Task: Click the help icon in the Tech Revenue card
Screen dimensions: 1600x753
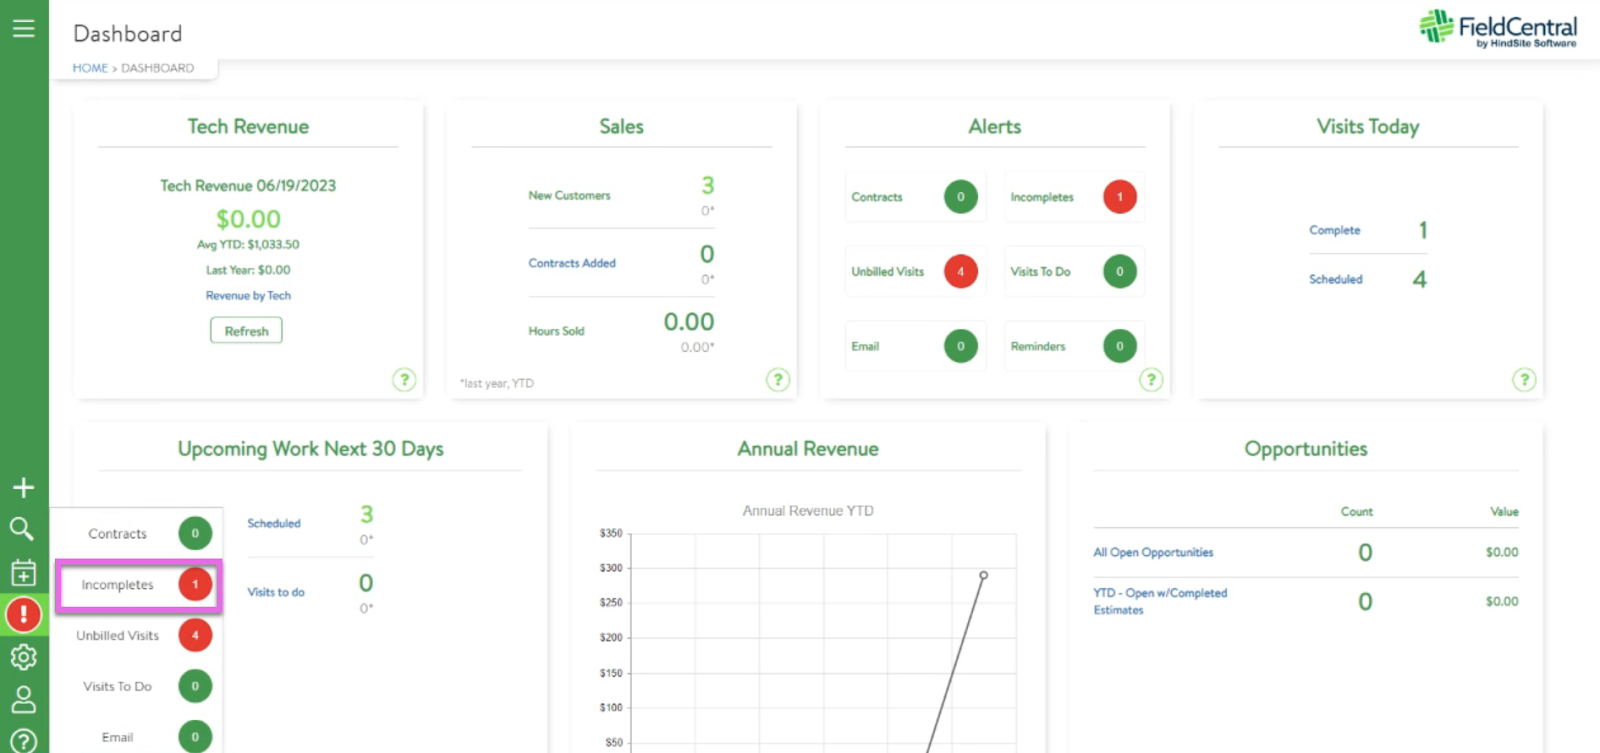Action: click(404, 380)
